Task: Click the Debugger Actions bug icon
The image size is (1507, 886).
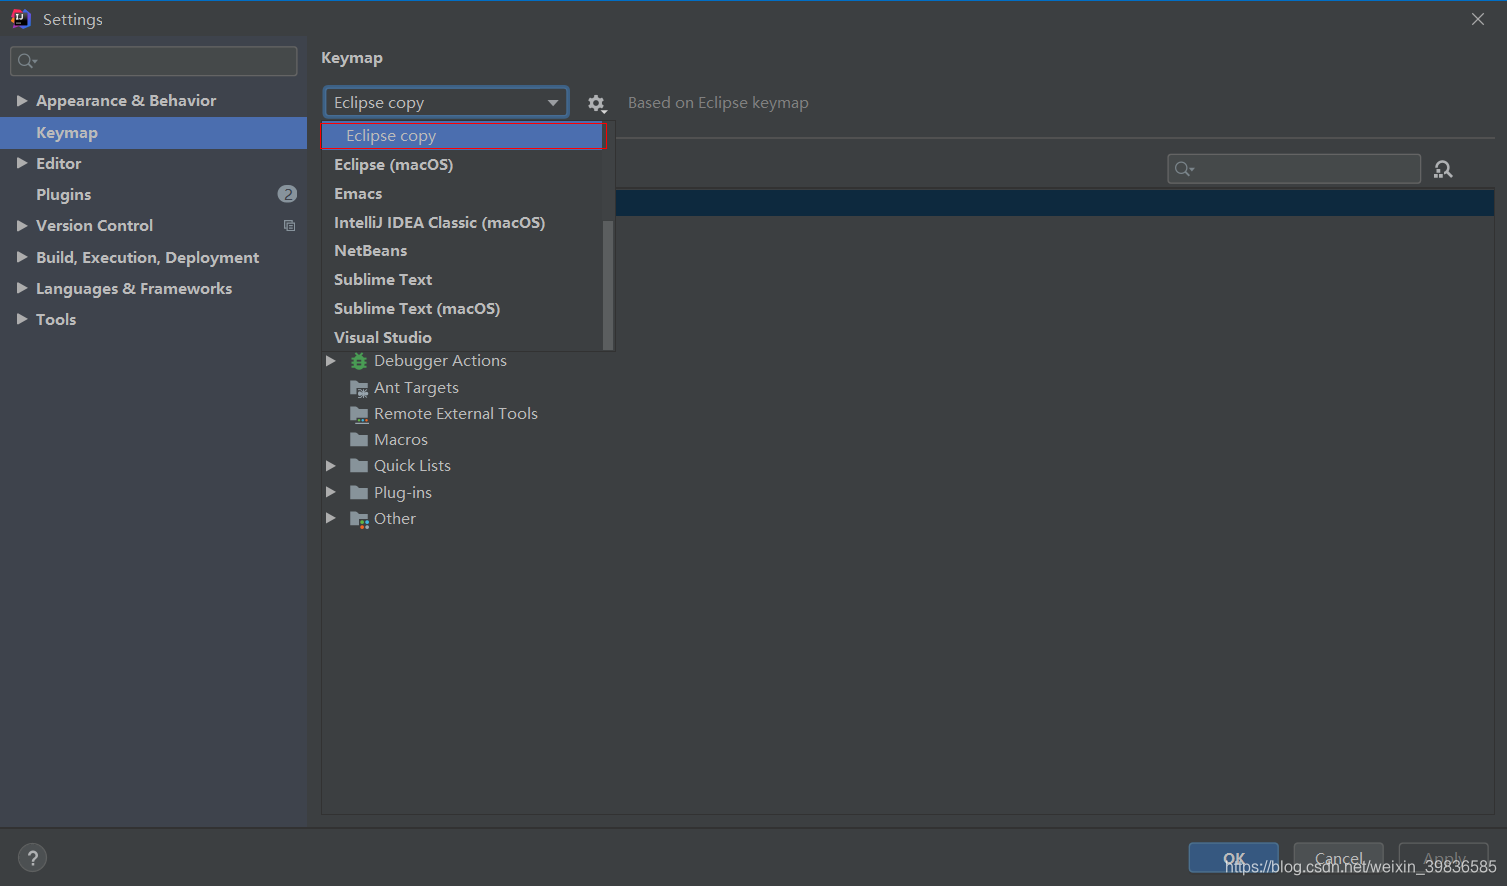Action: pyautogui.click(x=359, y=361)
